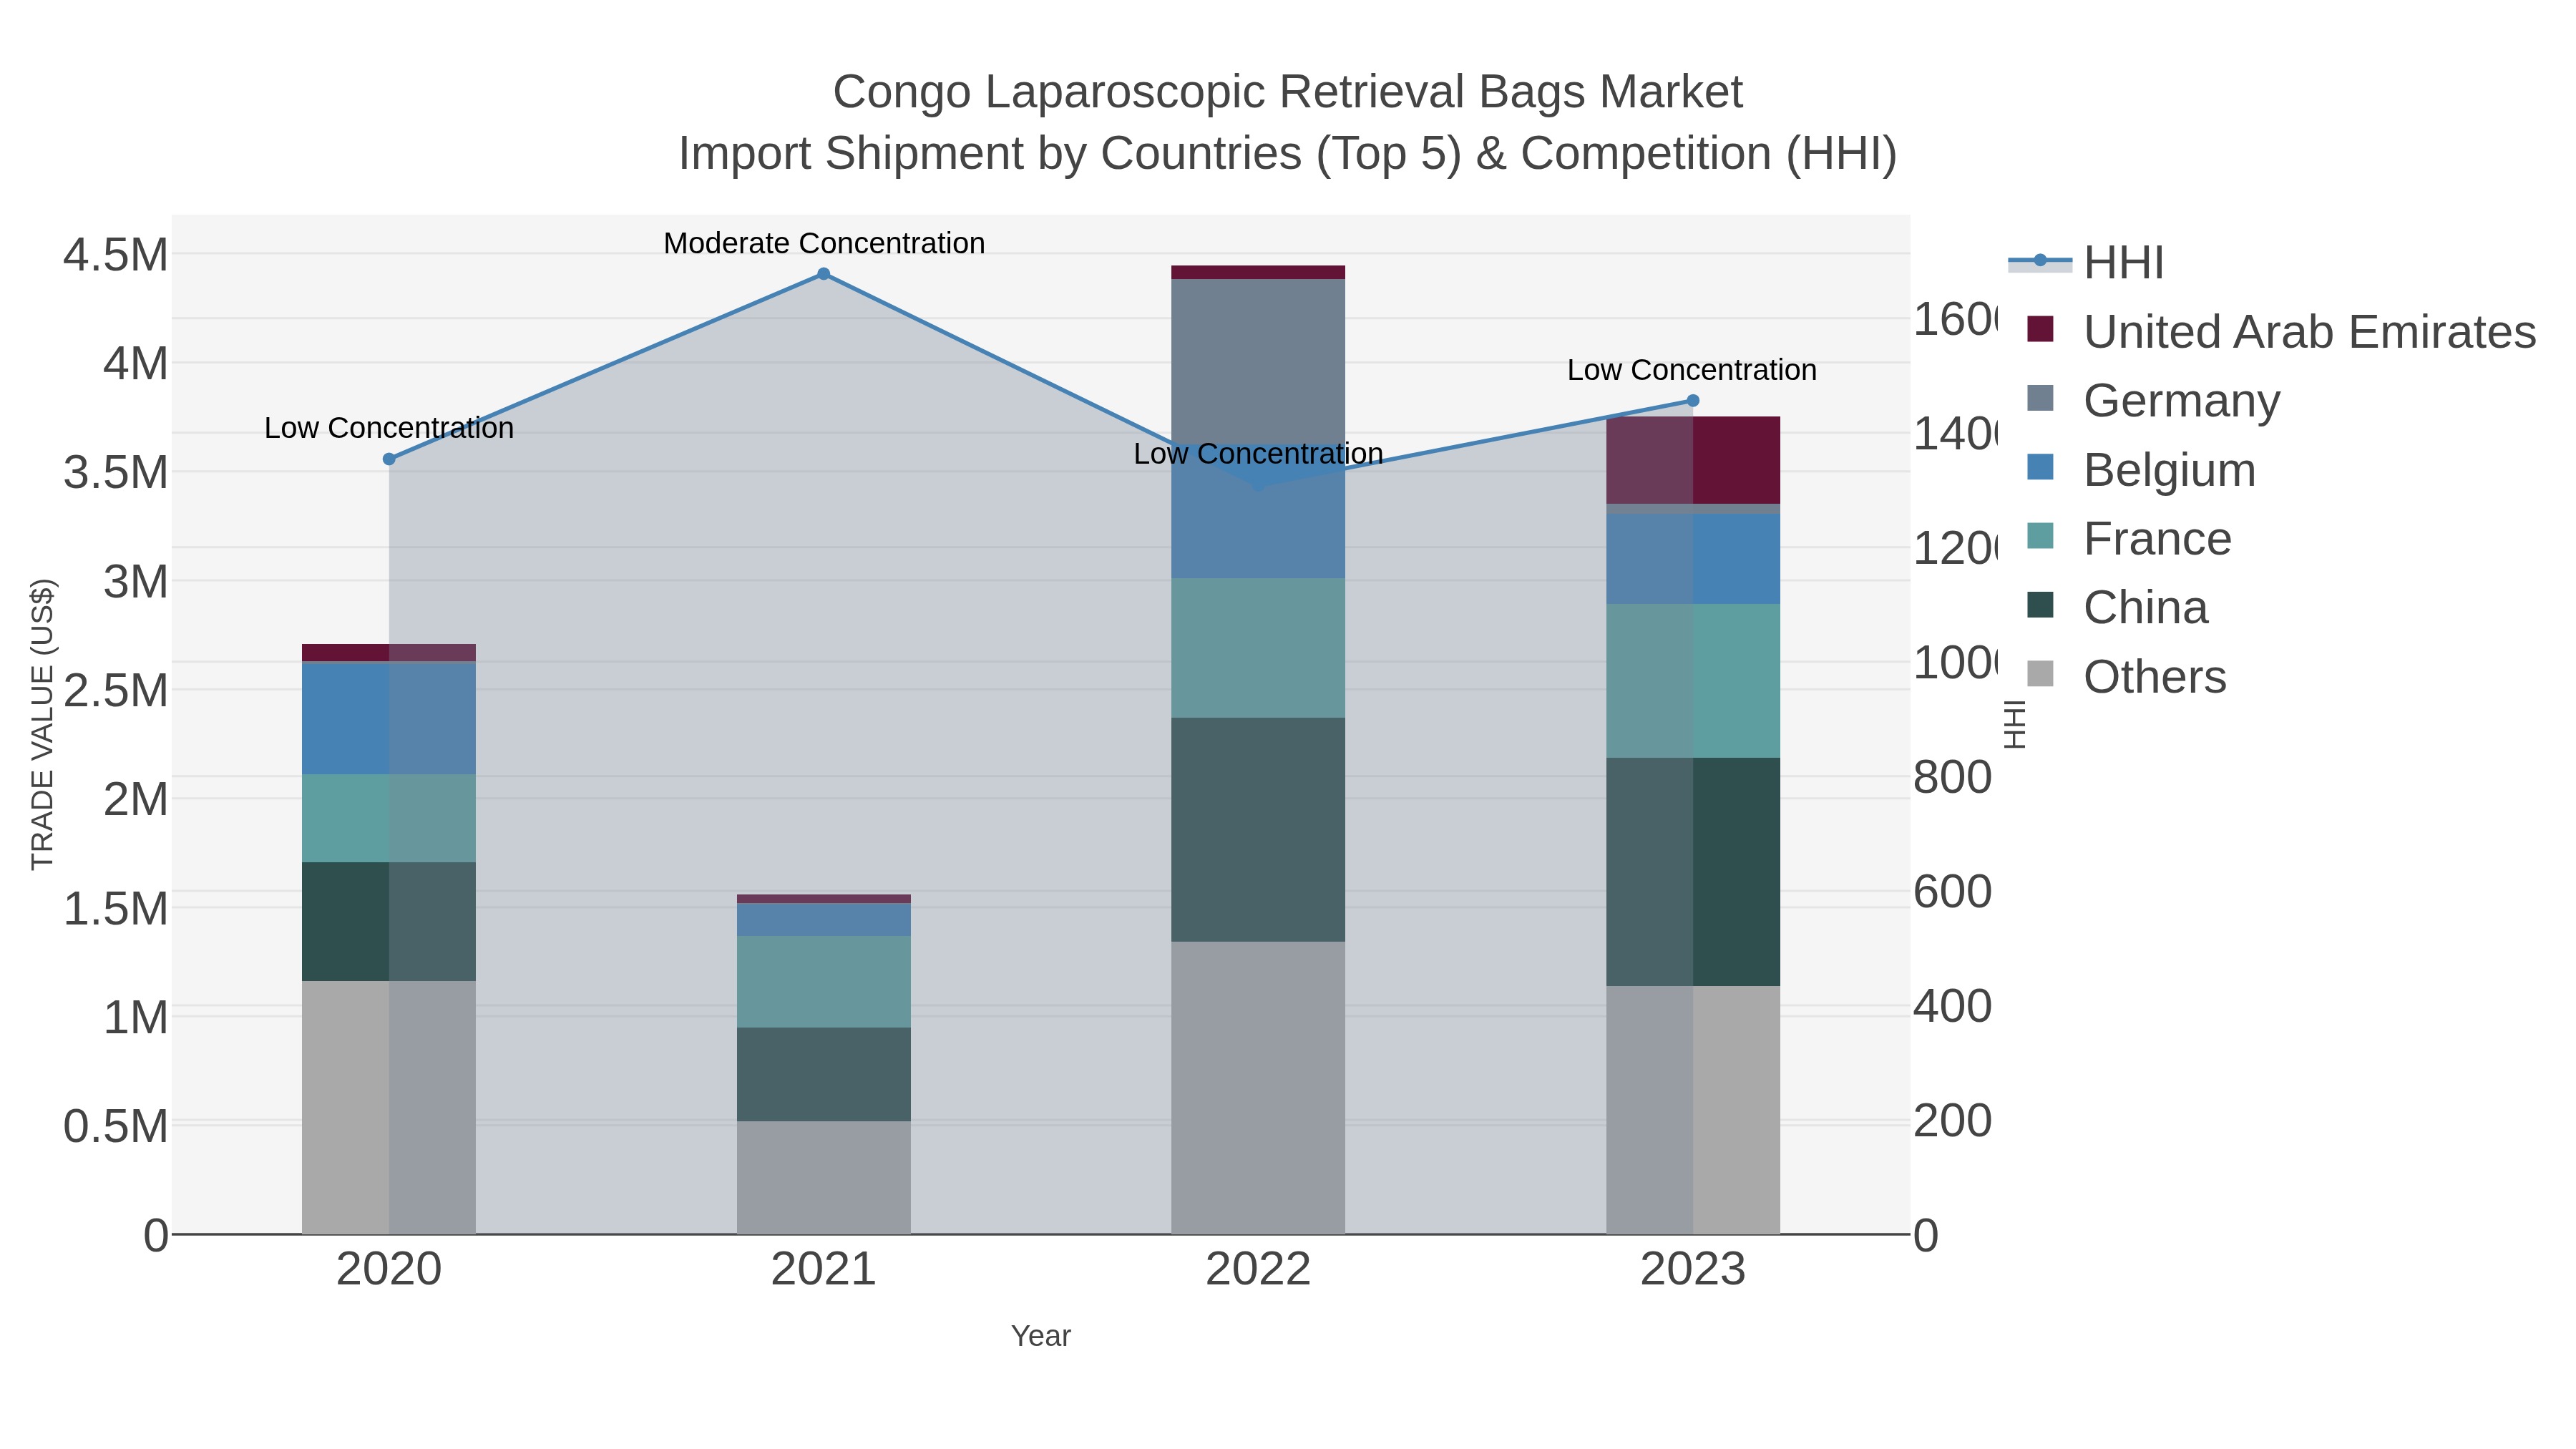Click the Moderate Concentration annotation

pos(824,243)
